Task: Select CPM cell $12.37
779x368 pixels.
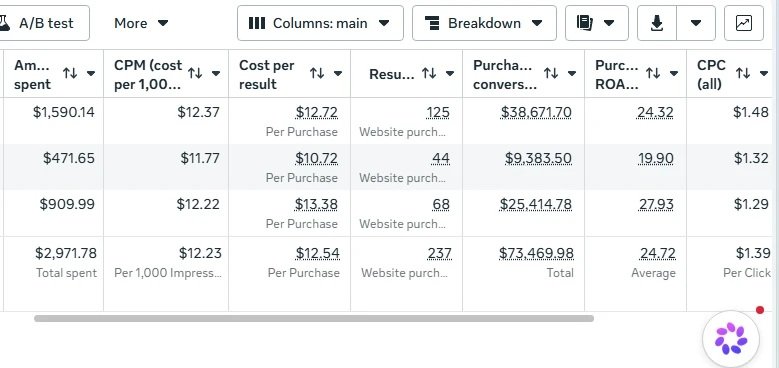Action: [x=198, y=112]
